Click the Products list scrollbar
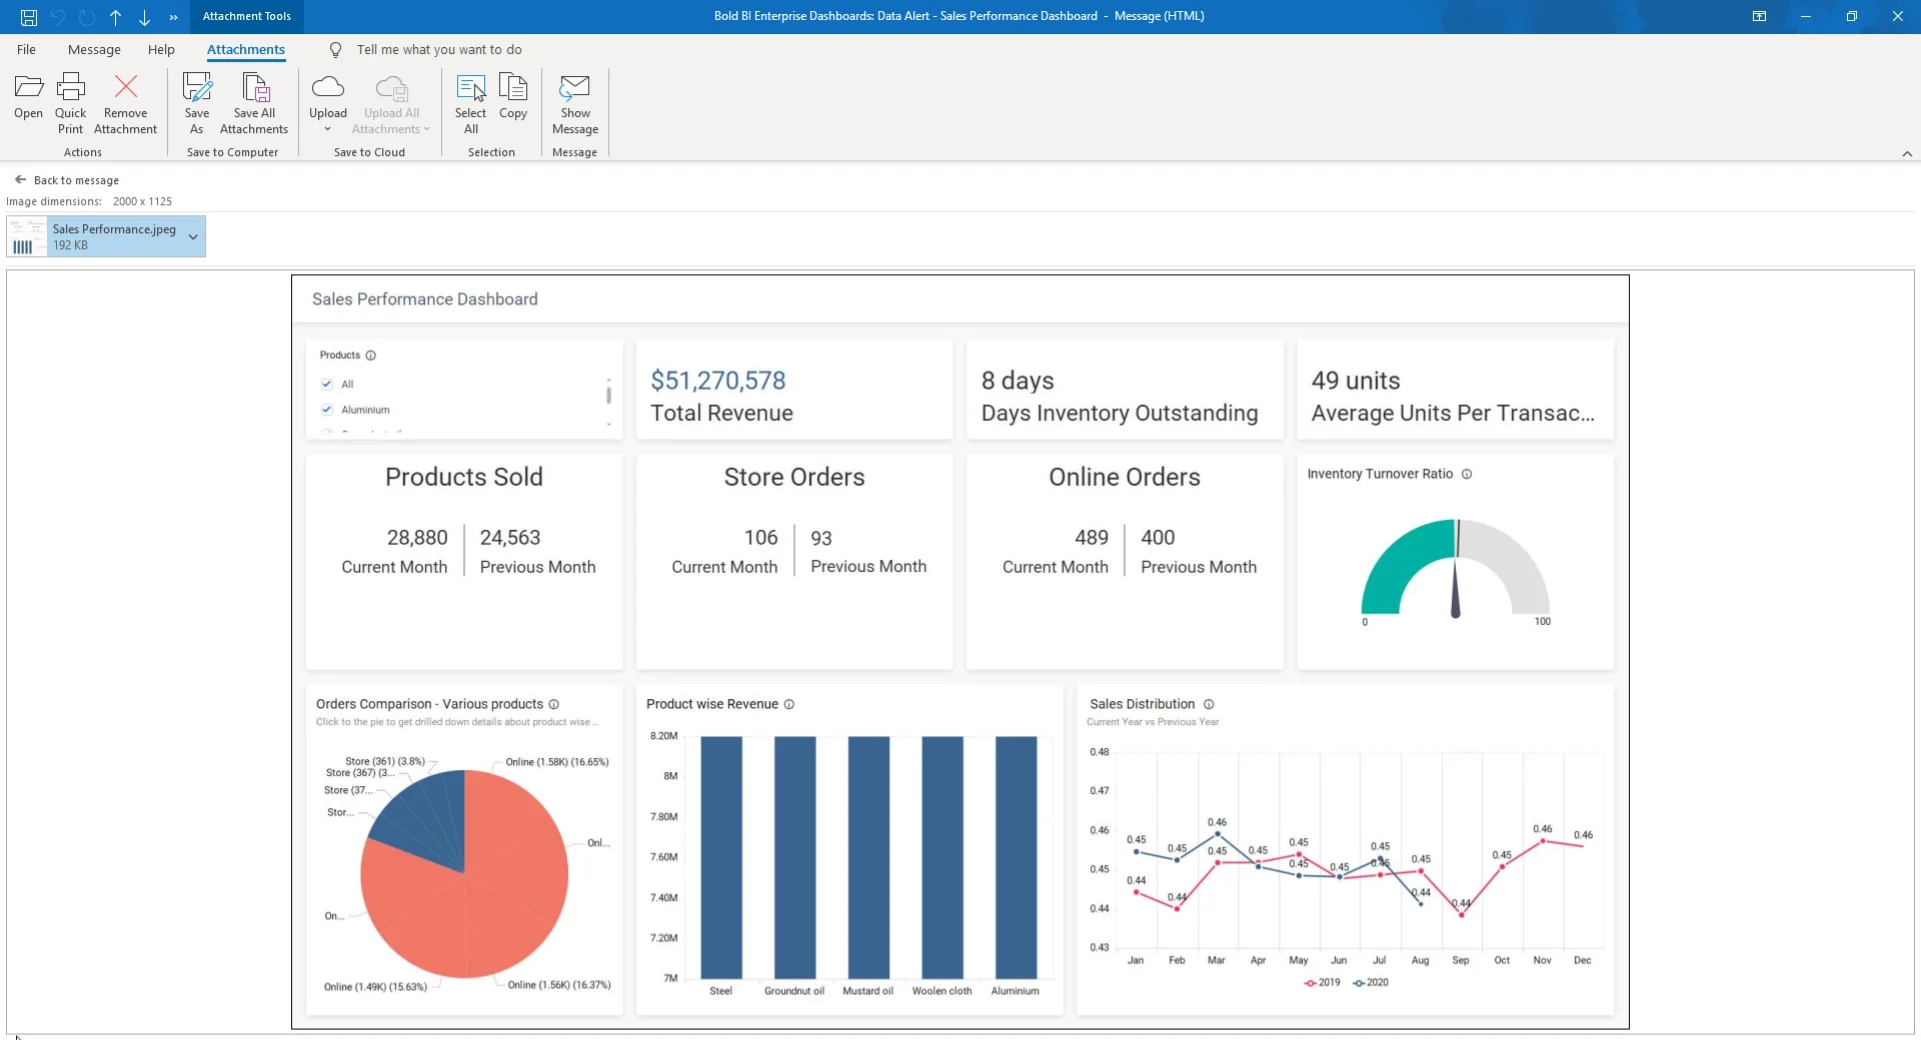Screen dimensions: 1921x1040 (x=608, y=396)
